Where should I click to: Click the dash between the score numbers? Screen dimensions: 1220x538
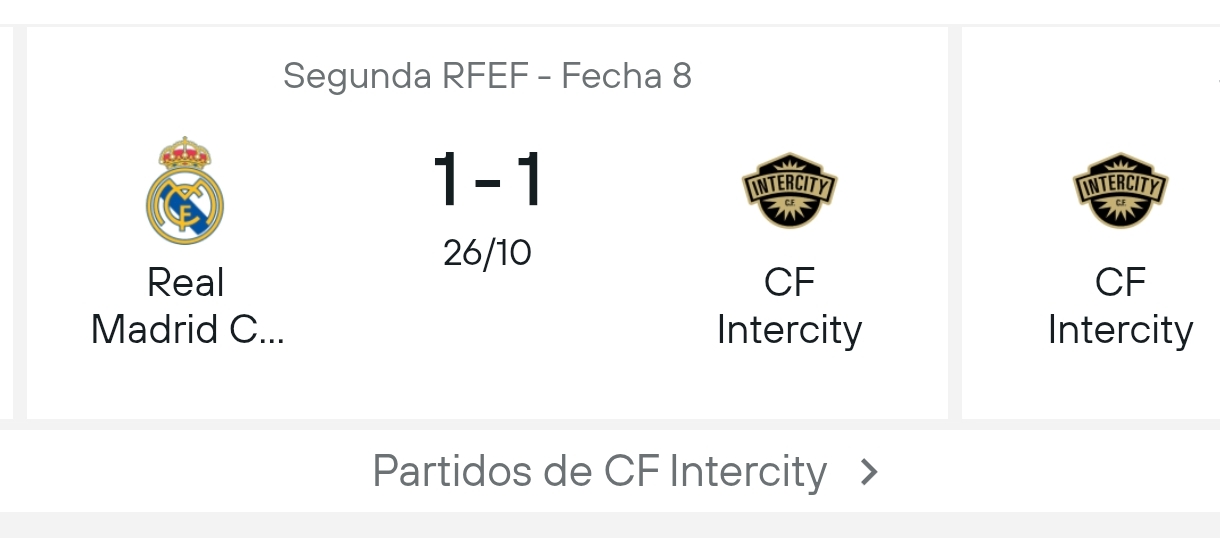click(487, 182)
